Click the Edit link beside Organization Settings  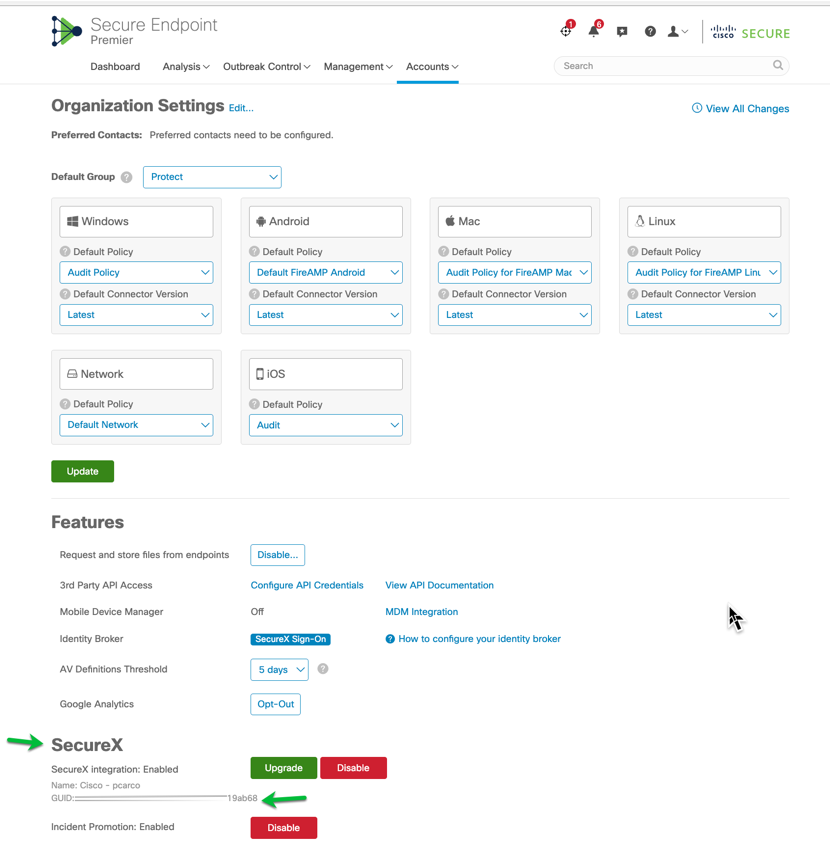pyautogui.click(x=241, y=108)
